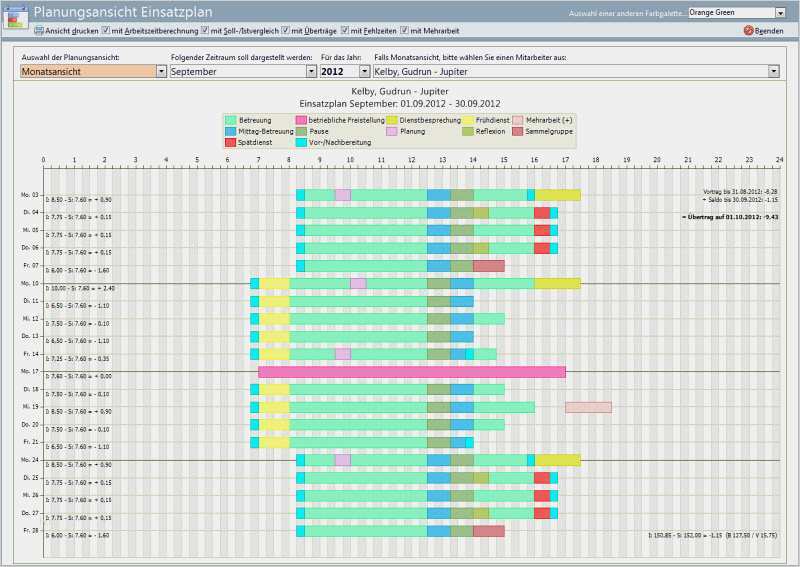The height and width of the screenshot is (567, 800).
Task: Click the Beenden button label
Action: (769, 31)
